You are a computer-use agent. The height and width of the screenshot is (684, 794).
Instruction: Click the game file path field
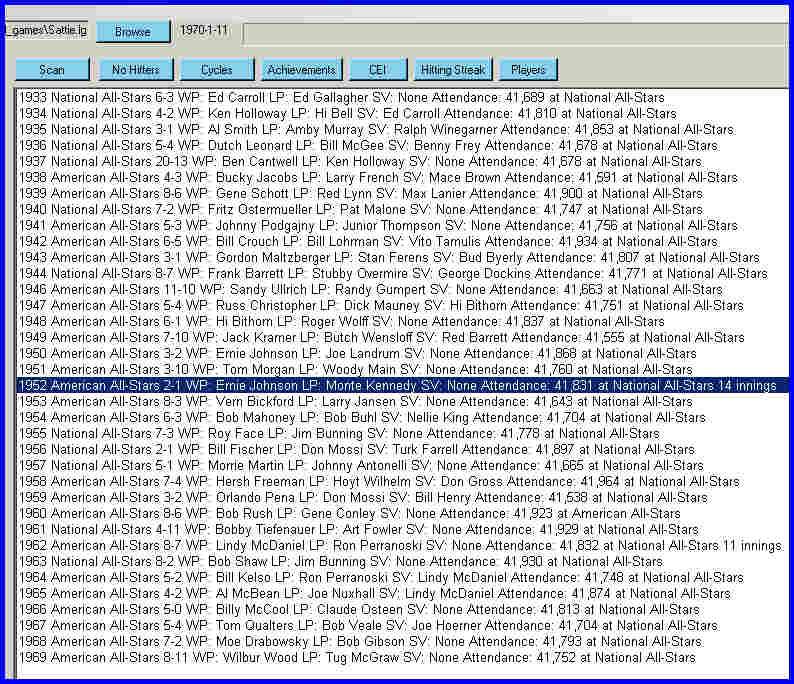click(46, 31)
